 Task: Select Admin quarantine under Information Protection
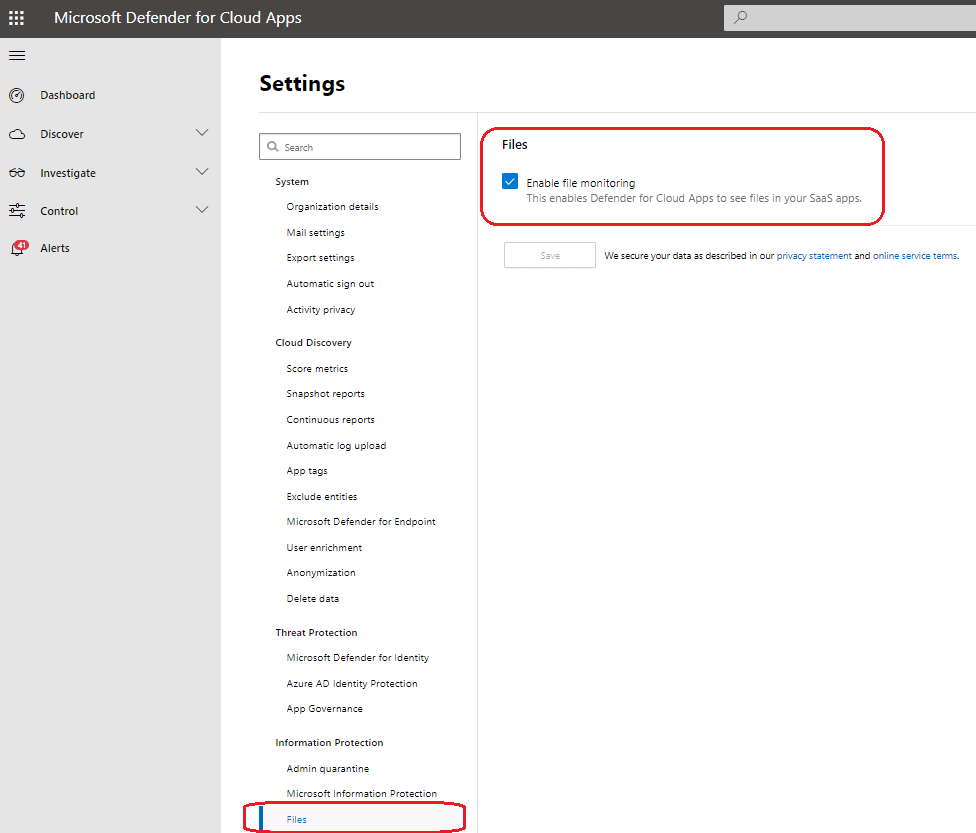point(328,769)
